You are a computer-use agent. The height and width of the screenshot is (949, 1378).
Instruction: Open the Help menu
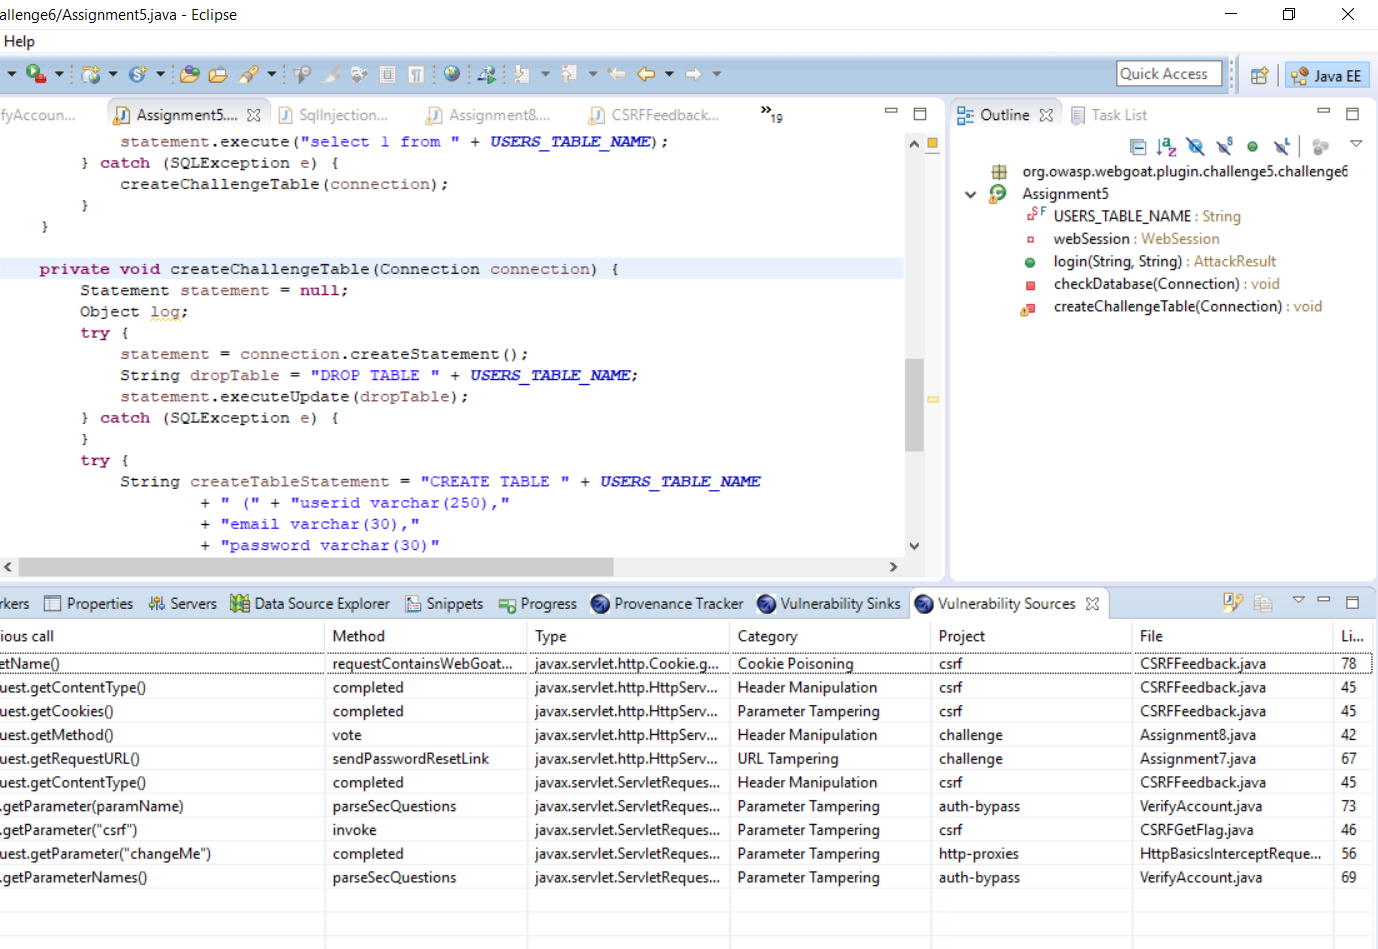click(x=18, y=41)
